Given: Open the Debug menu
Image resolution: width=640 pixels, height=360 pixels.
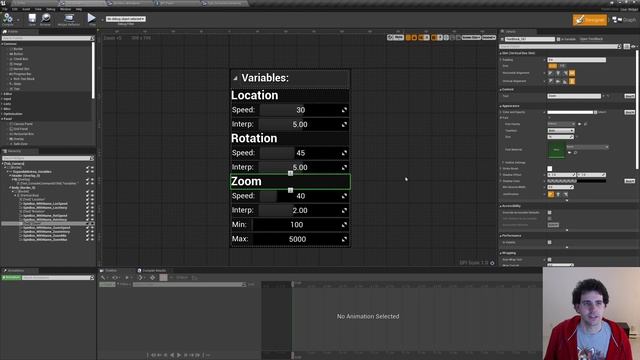Looking at the screenshot, I should click(51, 9).
